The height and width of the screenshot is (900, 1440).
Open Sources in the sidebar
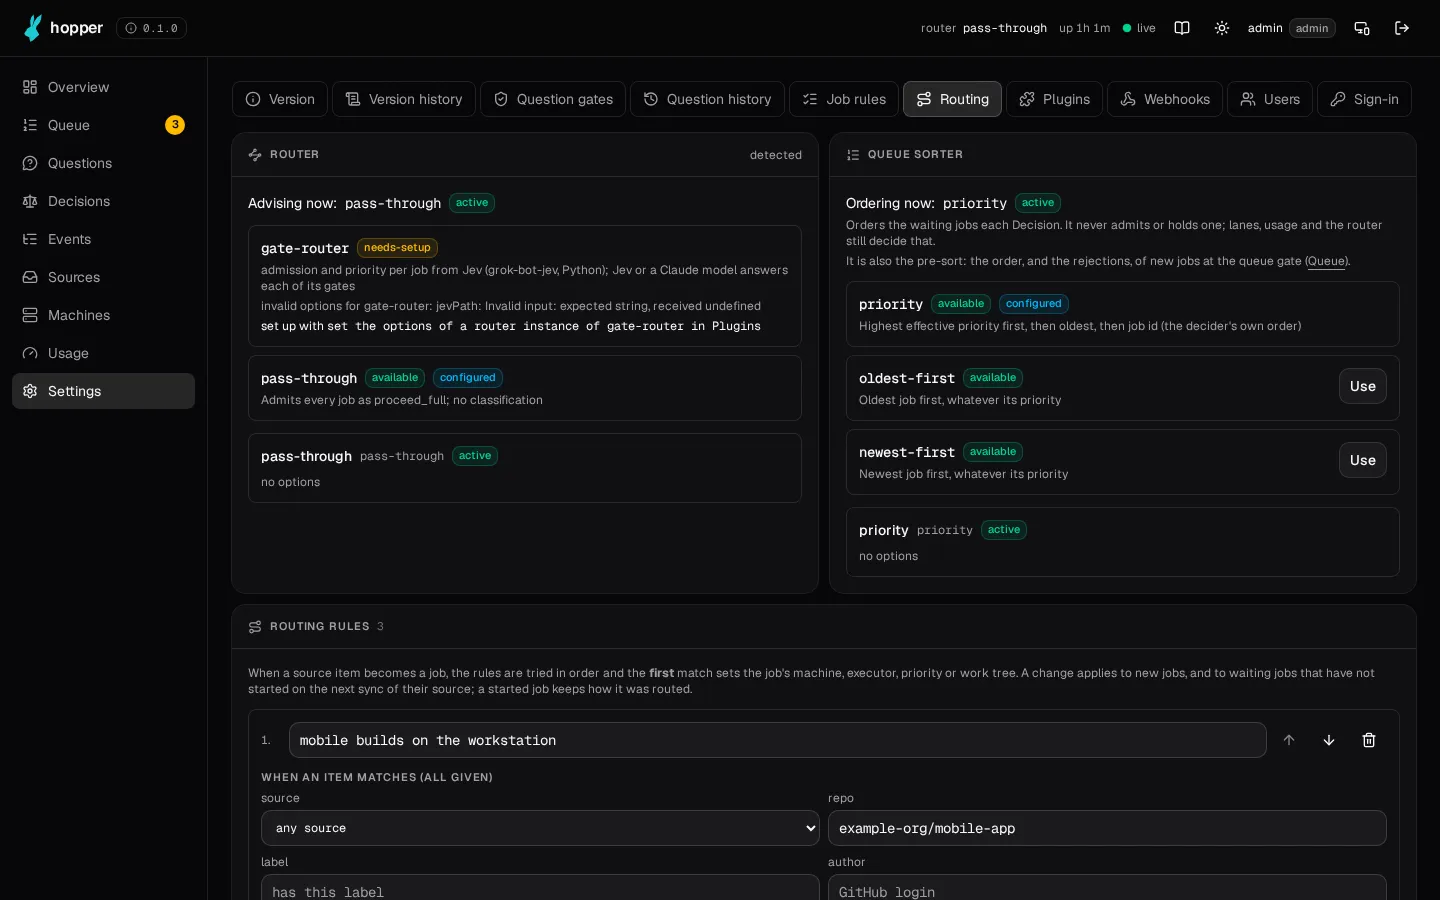pos(103,277)
